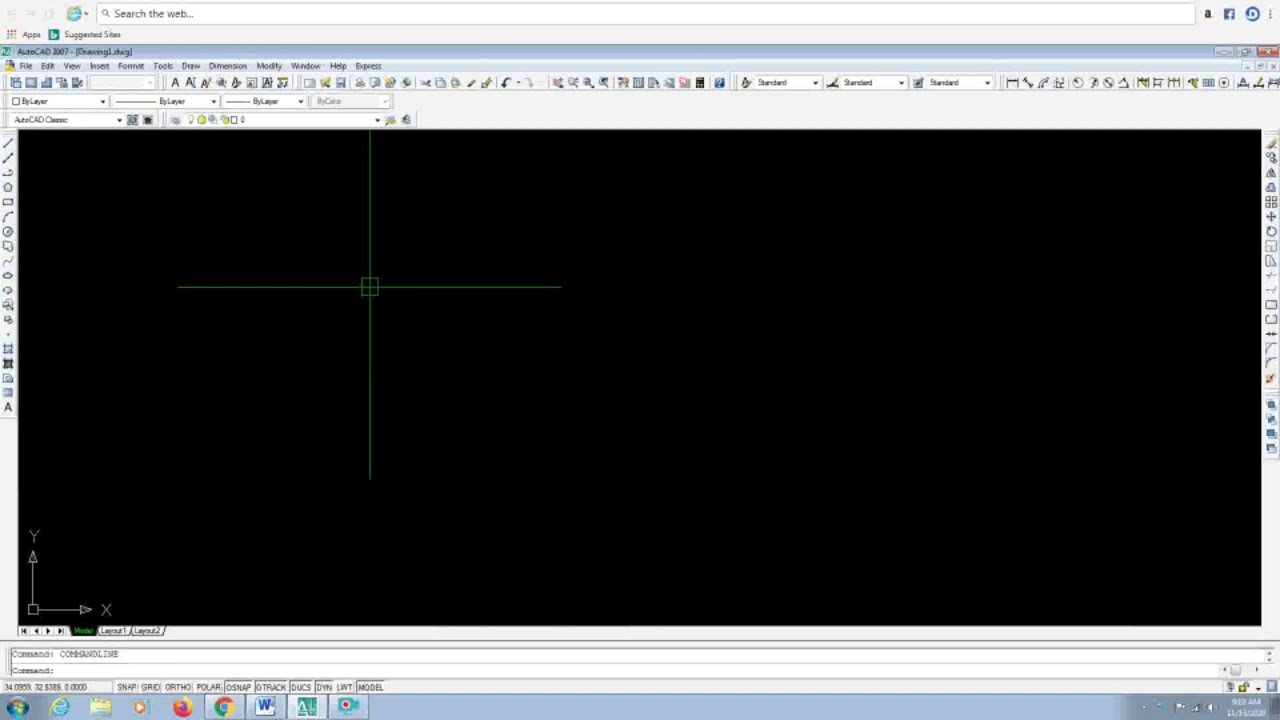Select the Erase tool in Modify toolbar
The image size is (1280, 720).
[1271, 143]
